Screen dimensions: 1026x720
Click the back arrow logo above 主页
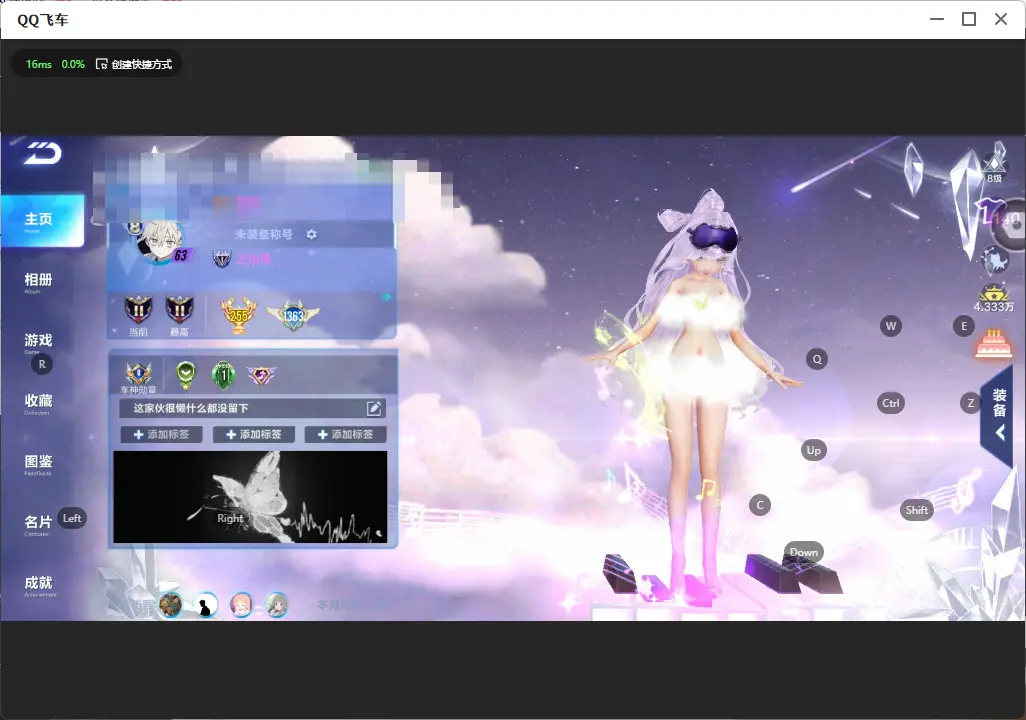(43, 153)
